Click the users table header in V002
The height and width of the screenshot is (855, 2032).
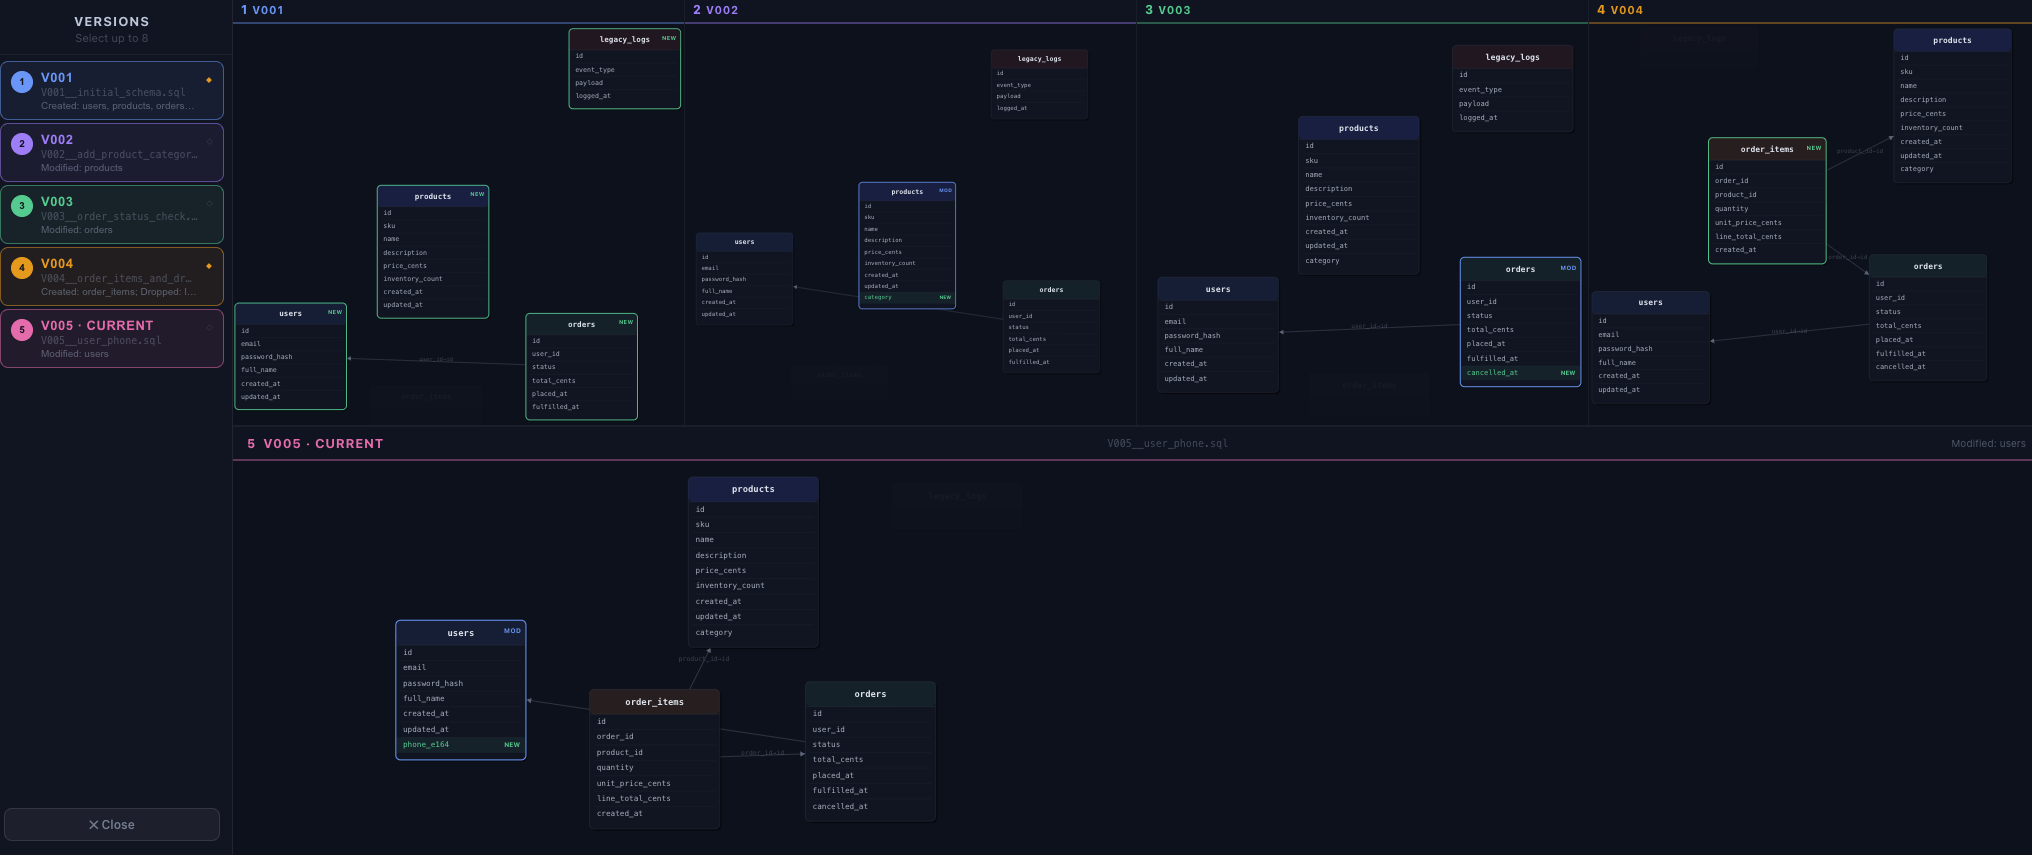[x=745, y=242]
